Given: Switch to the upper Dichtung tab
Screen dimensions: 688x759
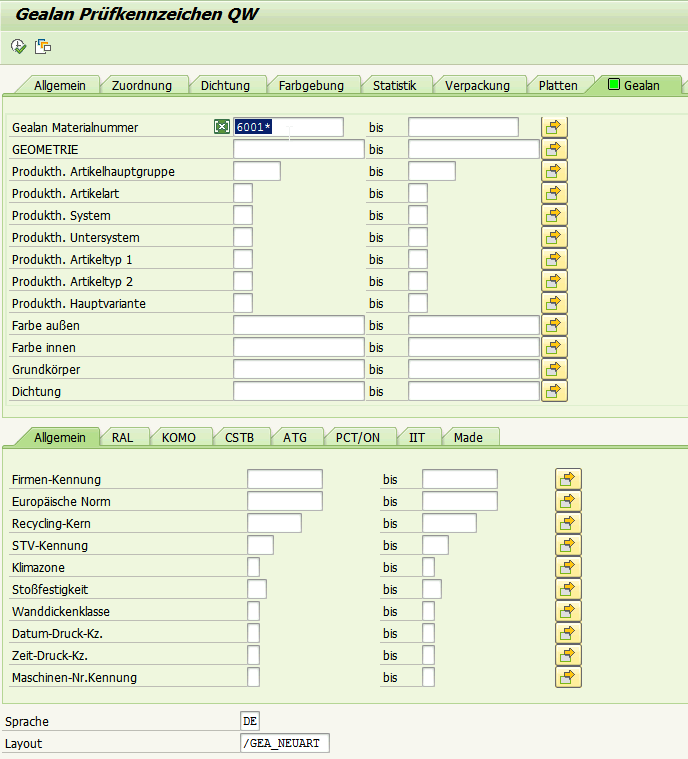Looking at the screenshot, I should point(225,85).
